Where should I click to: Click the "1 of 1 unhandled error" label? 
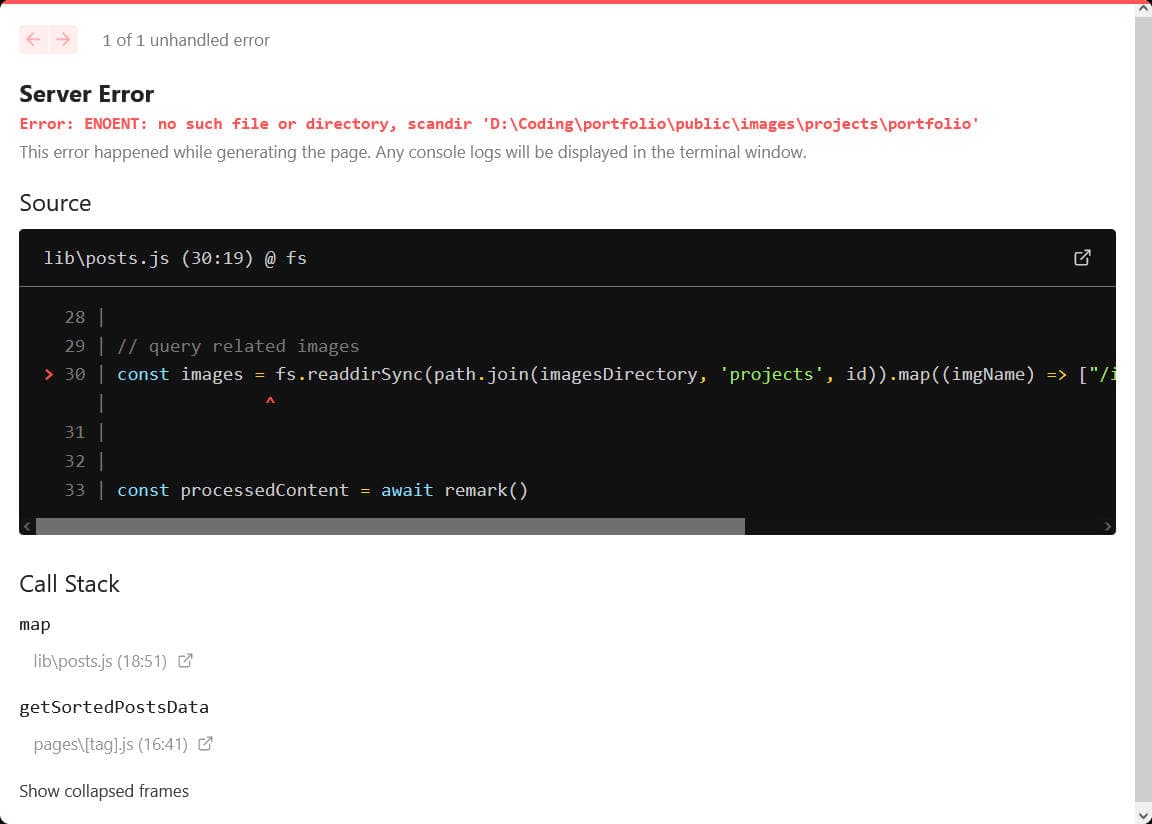(186, 40)
